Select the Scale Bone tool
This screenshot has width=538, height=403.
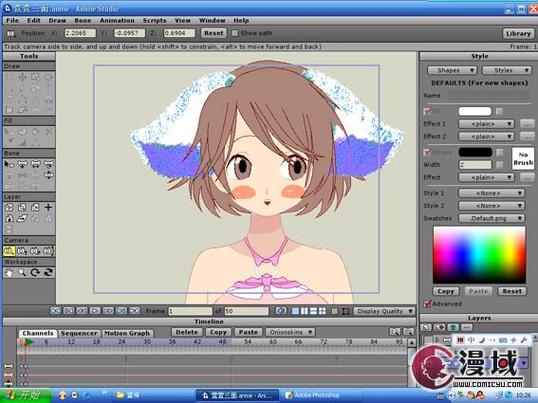(35, 164)
